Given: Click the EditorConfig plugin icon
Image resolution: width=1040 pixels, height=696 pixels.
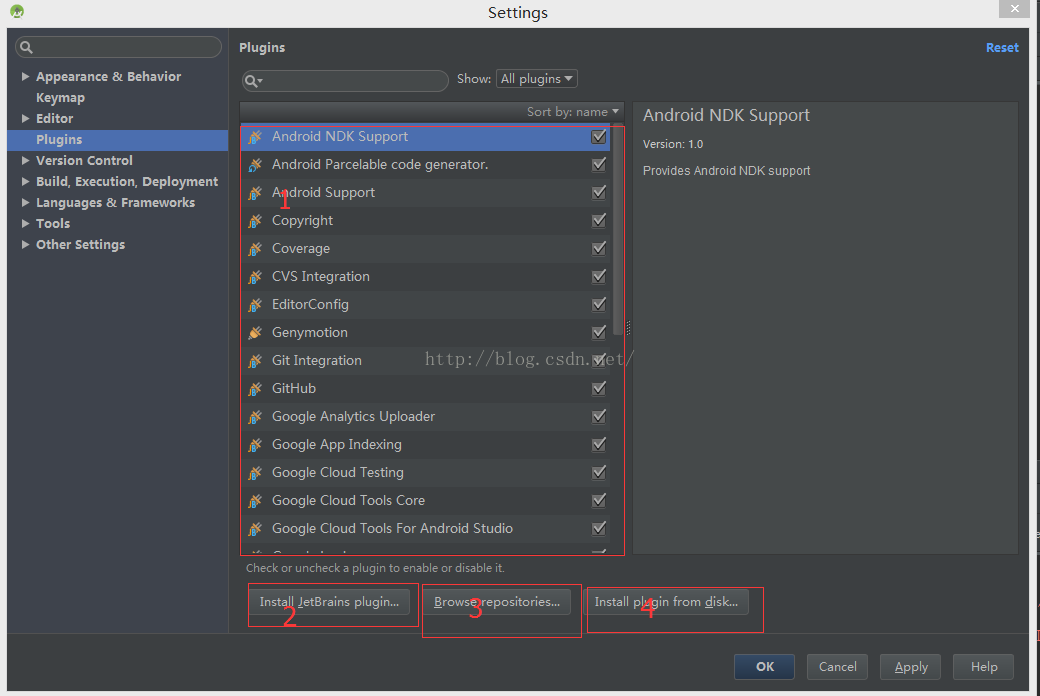Looking at the screenshot, I should 255,305.
